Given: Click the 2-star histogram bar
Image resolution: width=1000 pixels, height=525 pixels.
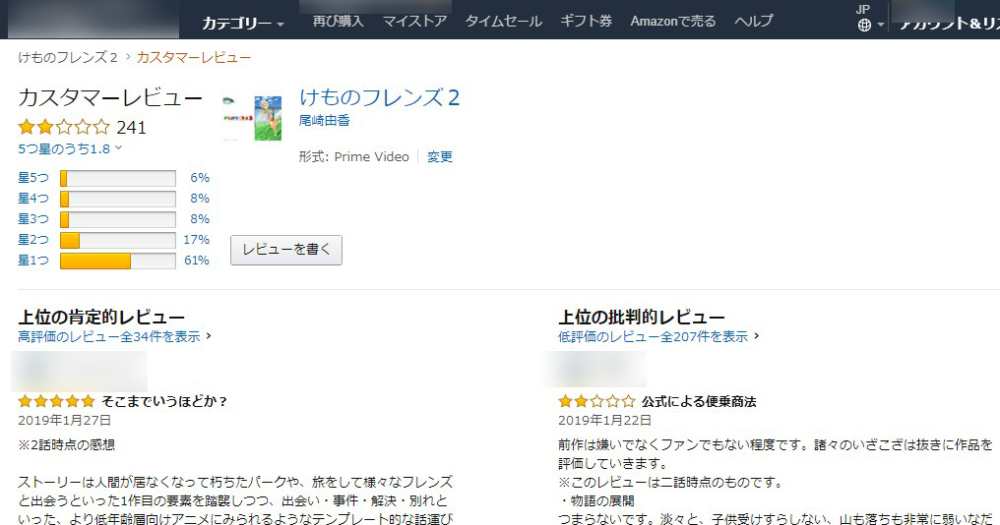Looking at the screenshot, I should tap(118, 240).
